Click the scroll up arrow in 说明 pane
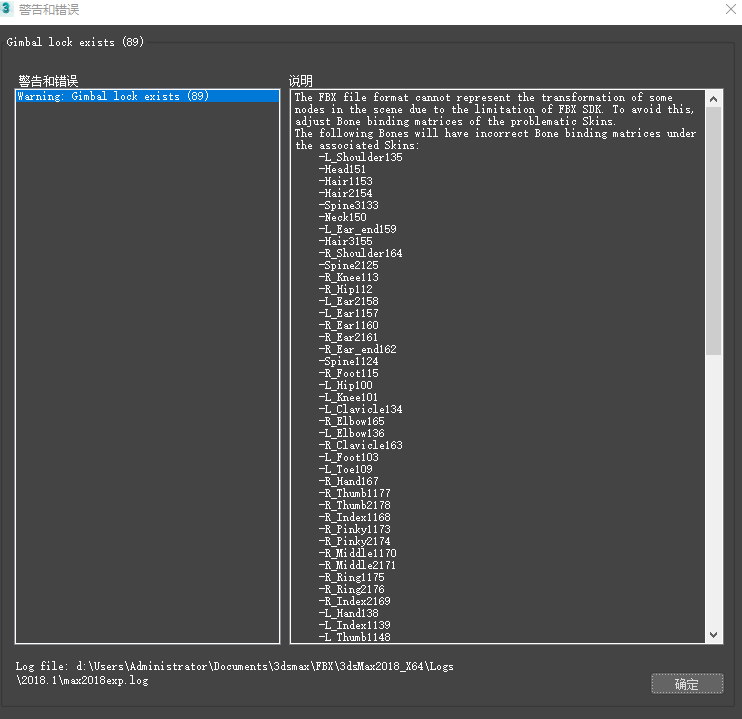This screenshot has height=719, width=742. click(714, 99)
